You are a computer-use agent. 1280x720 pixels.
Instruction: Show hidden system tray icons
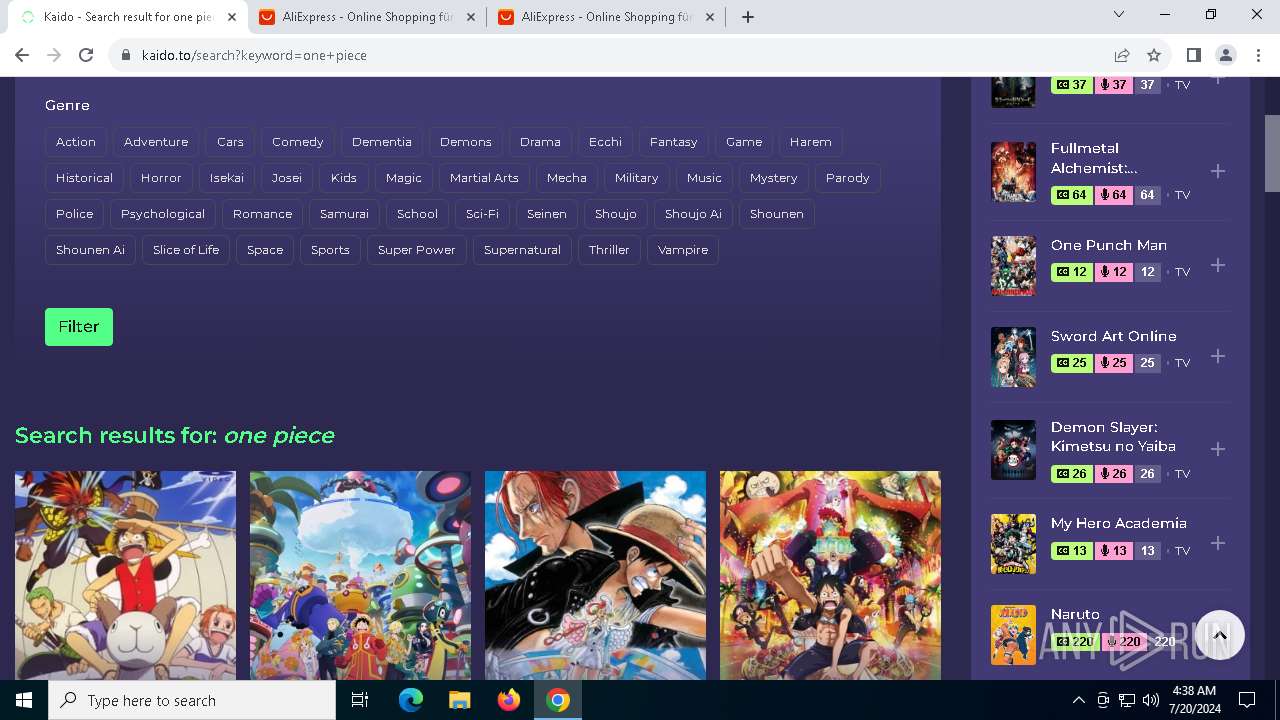coord(1078,700)
